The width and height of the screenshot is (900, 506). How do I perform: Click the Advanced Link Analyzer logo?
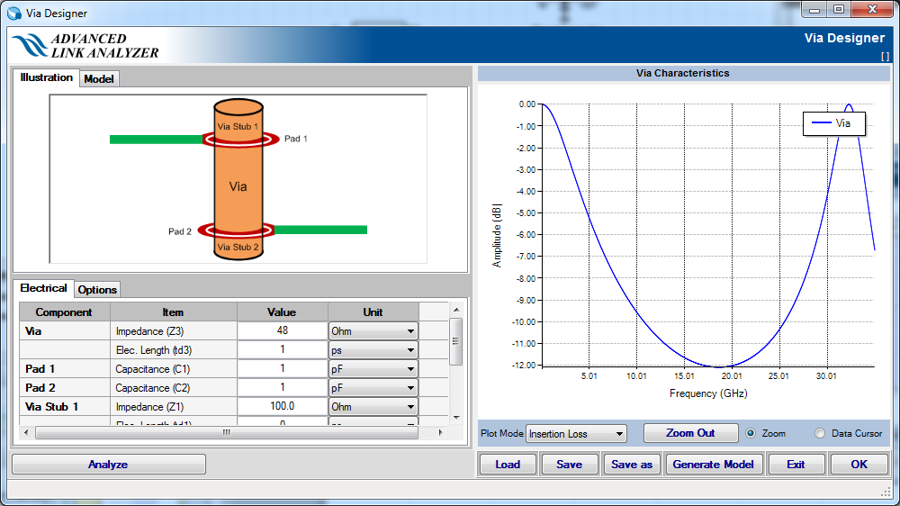tap(86, 45)
